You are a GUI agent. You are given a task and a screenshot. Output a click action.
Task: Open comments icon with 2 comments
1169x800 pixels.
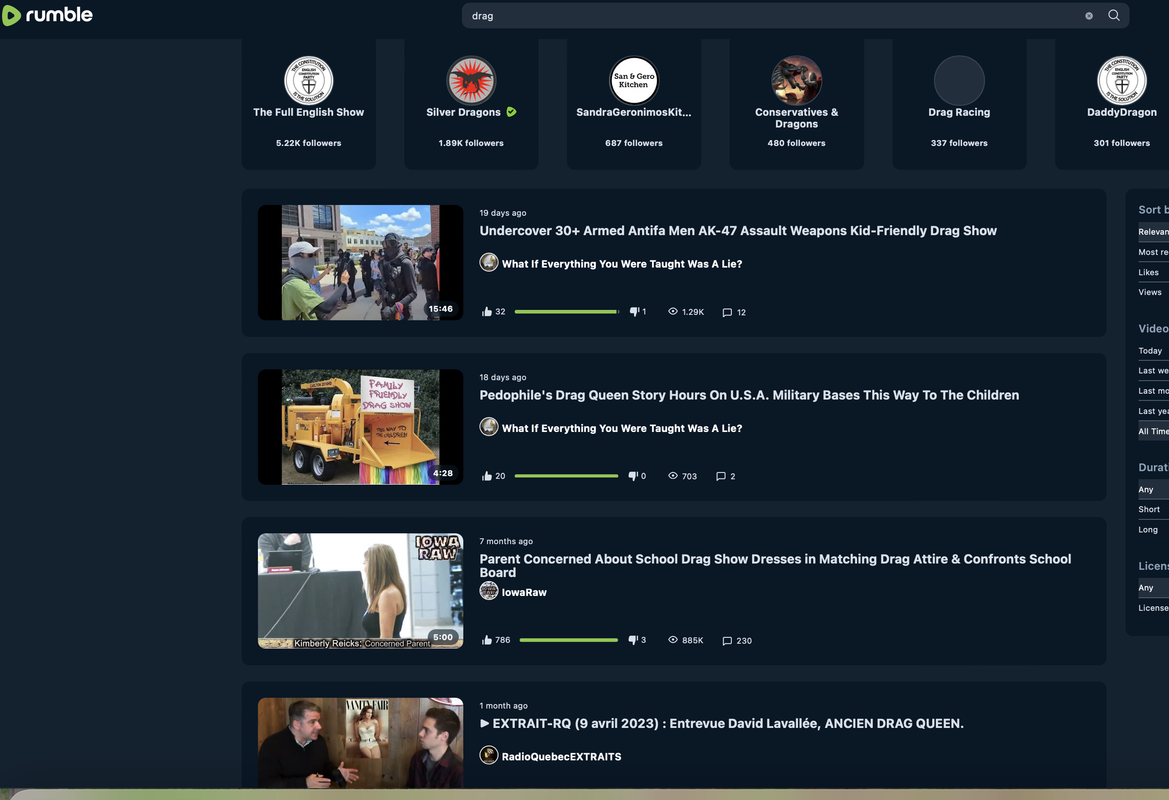721,476
